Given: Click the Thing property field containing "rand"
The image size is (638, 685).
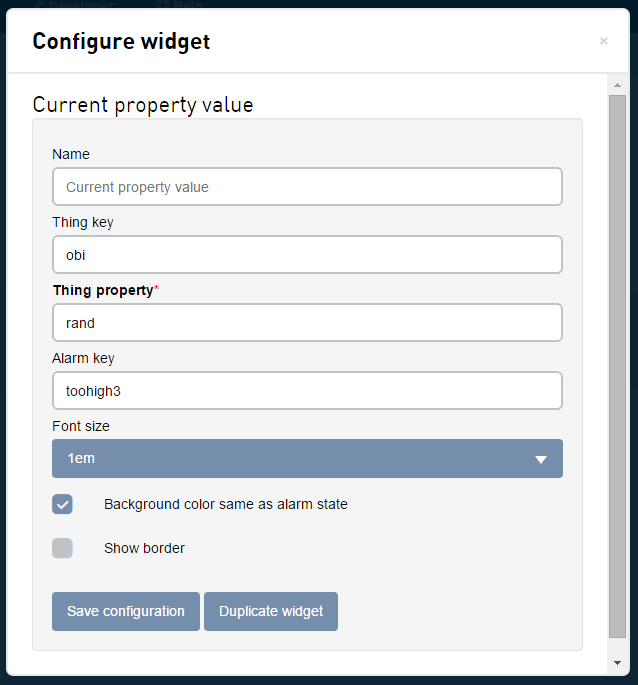Looking at the screenshot, I should [x=307, y=323].
